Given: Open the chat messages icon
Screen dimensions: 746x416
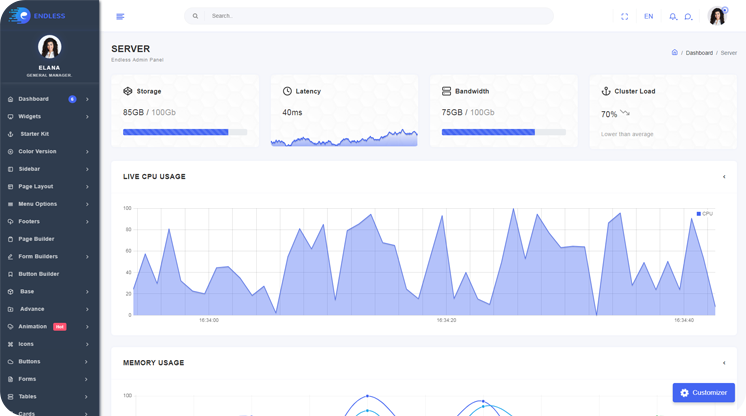Looking at the screenshot, I should point(688,16).
